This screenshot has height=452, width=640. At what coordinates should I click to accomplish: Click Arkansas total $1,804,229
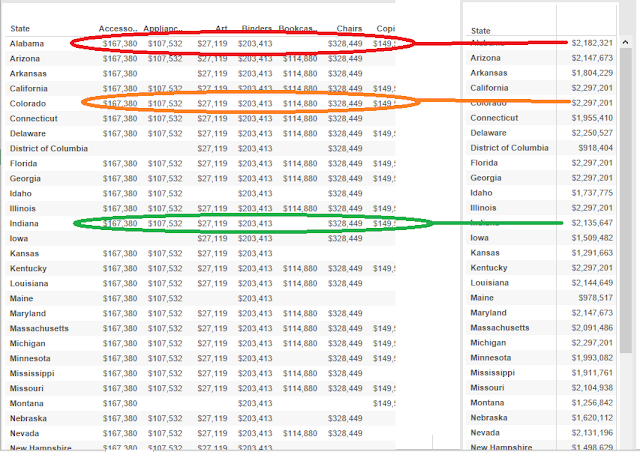tap(592, 73)
